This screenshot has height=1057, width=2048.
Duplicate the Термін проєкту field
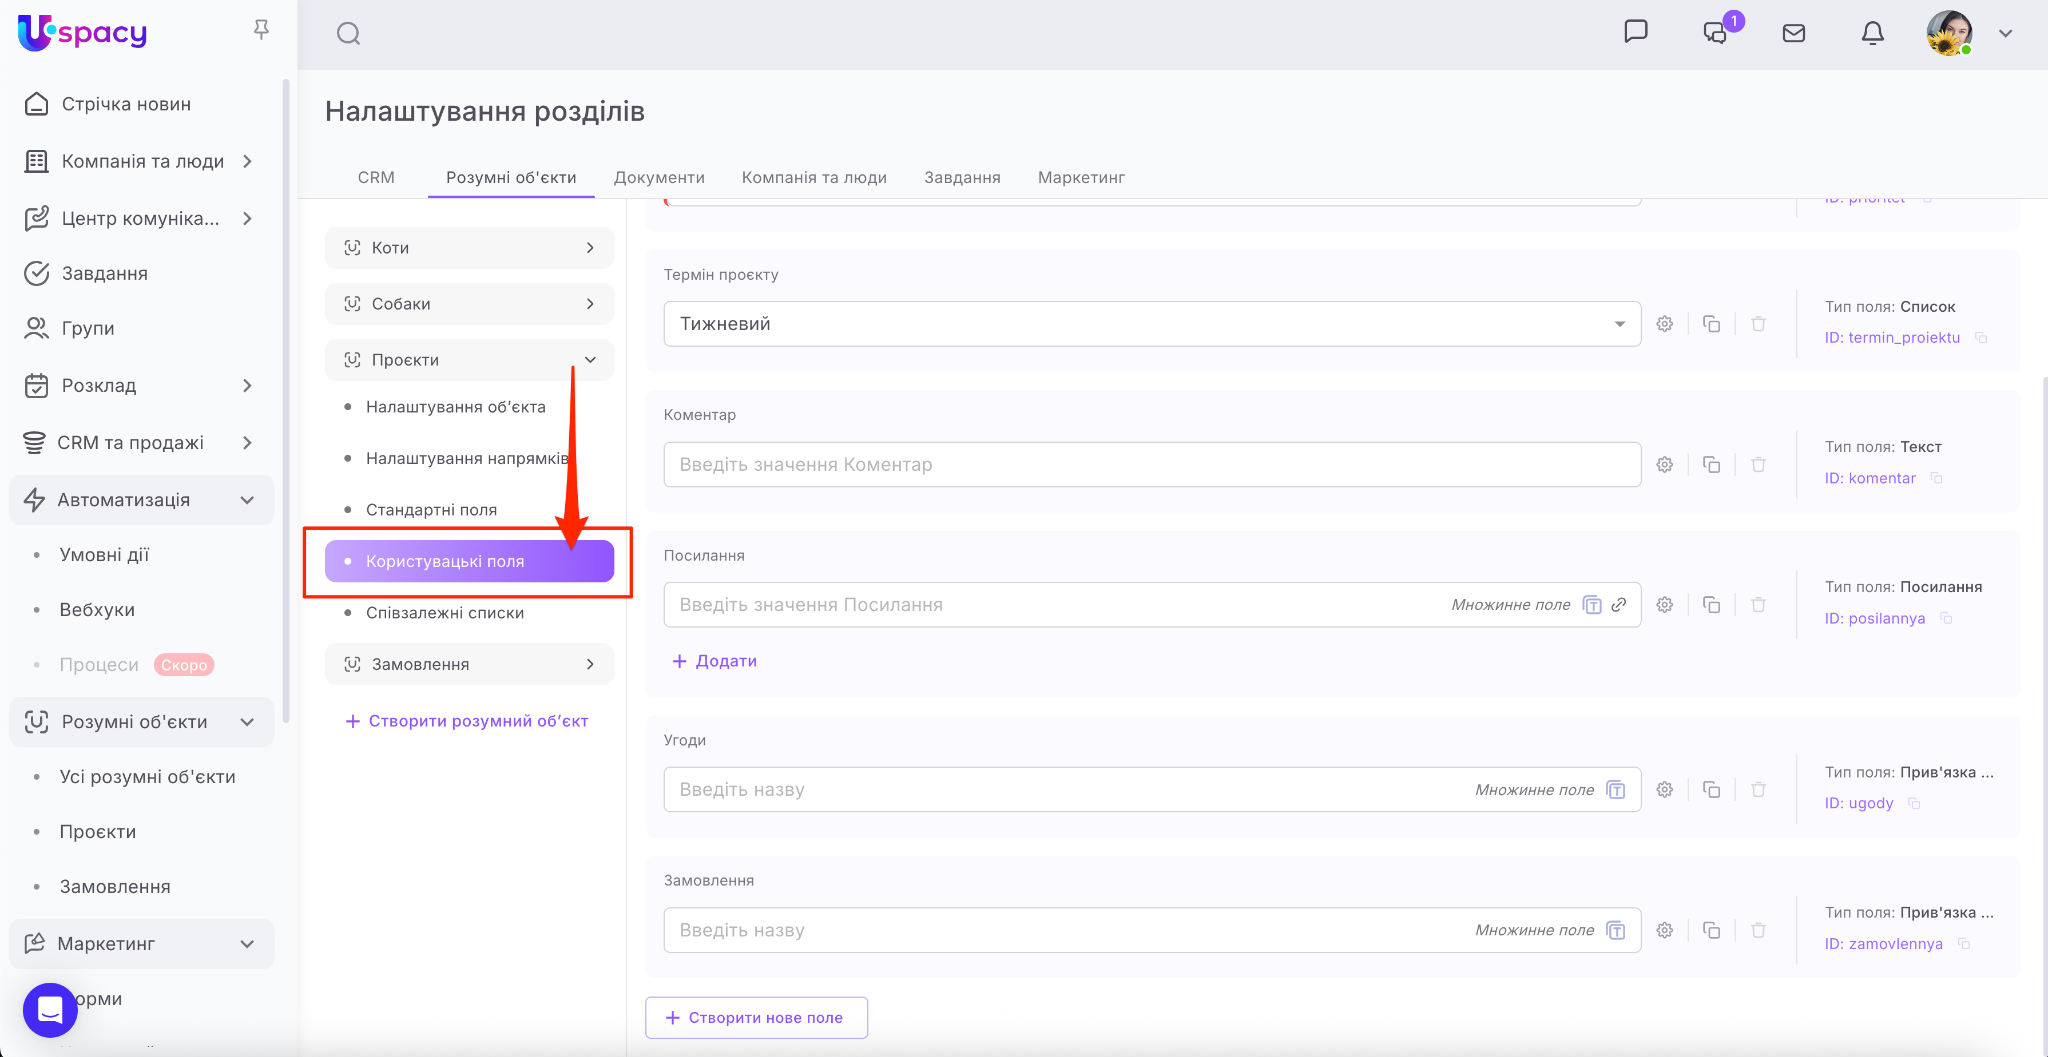[x=1712, y=324]
